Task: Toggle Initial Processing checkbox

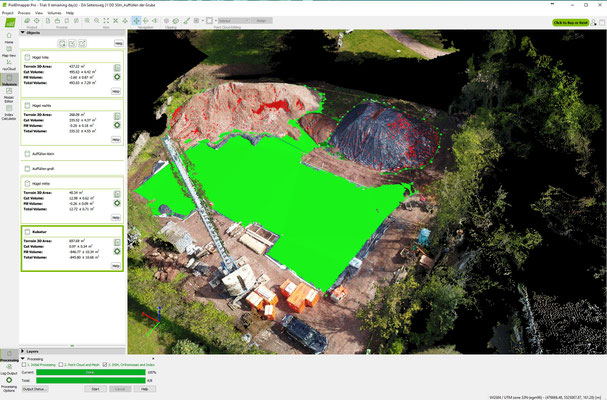Action: (x=24, y=365)
